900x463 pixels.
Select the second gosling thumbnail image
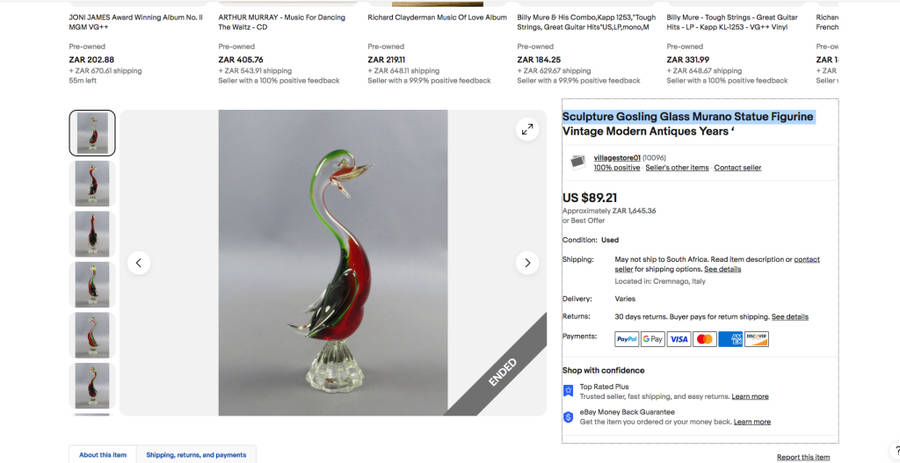[92, 184]
